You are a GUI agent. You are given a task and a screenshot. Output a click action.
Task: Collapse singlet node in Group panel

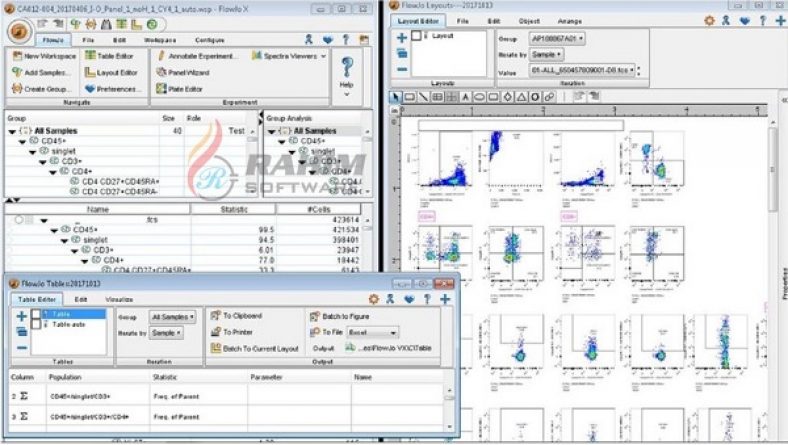pyautogui.click(x=33, y=152)
